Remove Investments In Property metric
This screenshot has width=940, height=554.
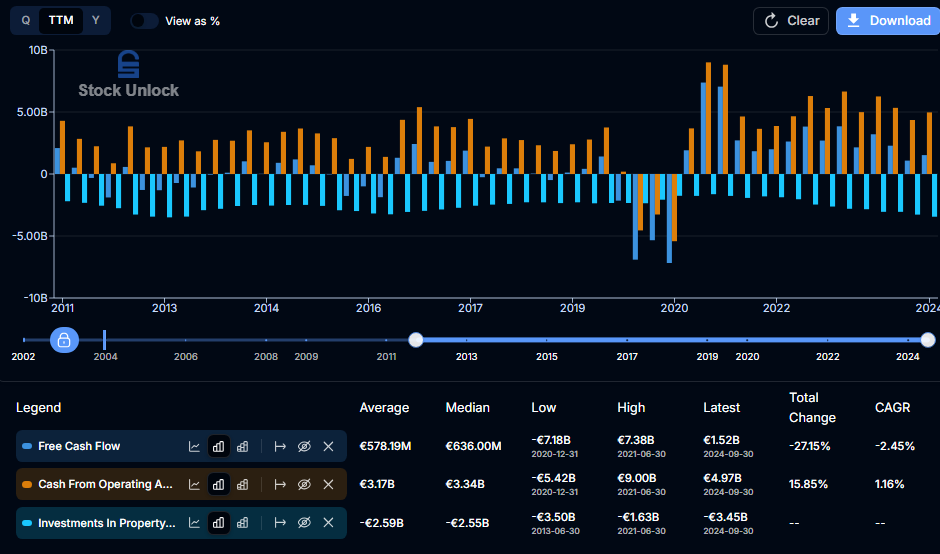tap(329, 523)
